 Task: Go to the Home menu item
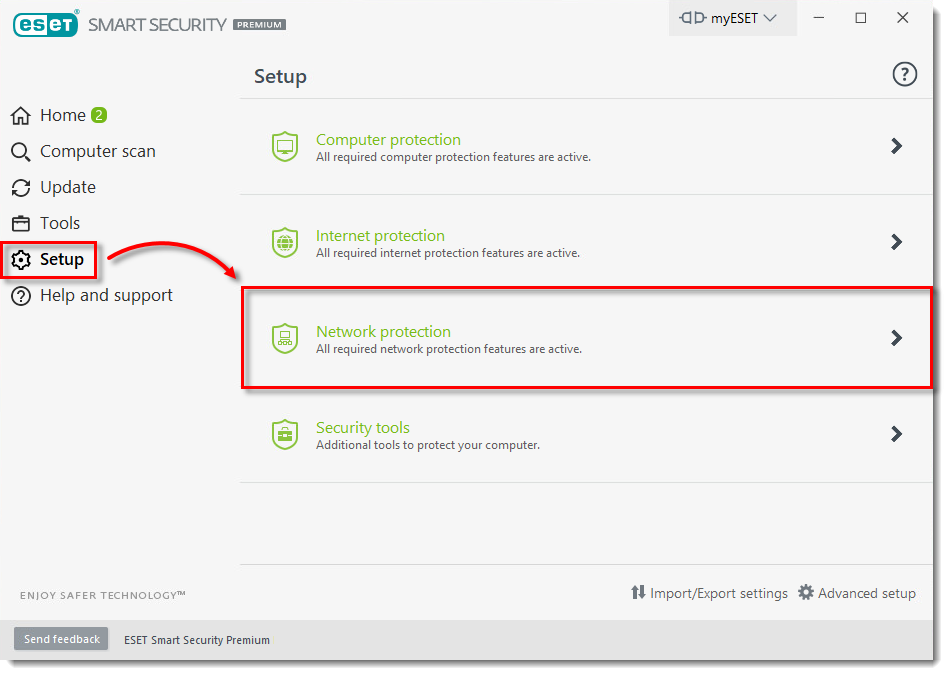62,116
